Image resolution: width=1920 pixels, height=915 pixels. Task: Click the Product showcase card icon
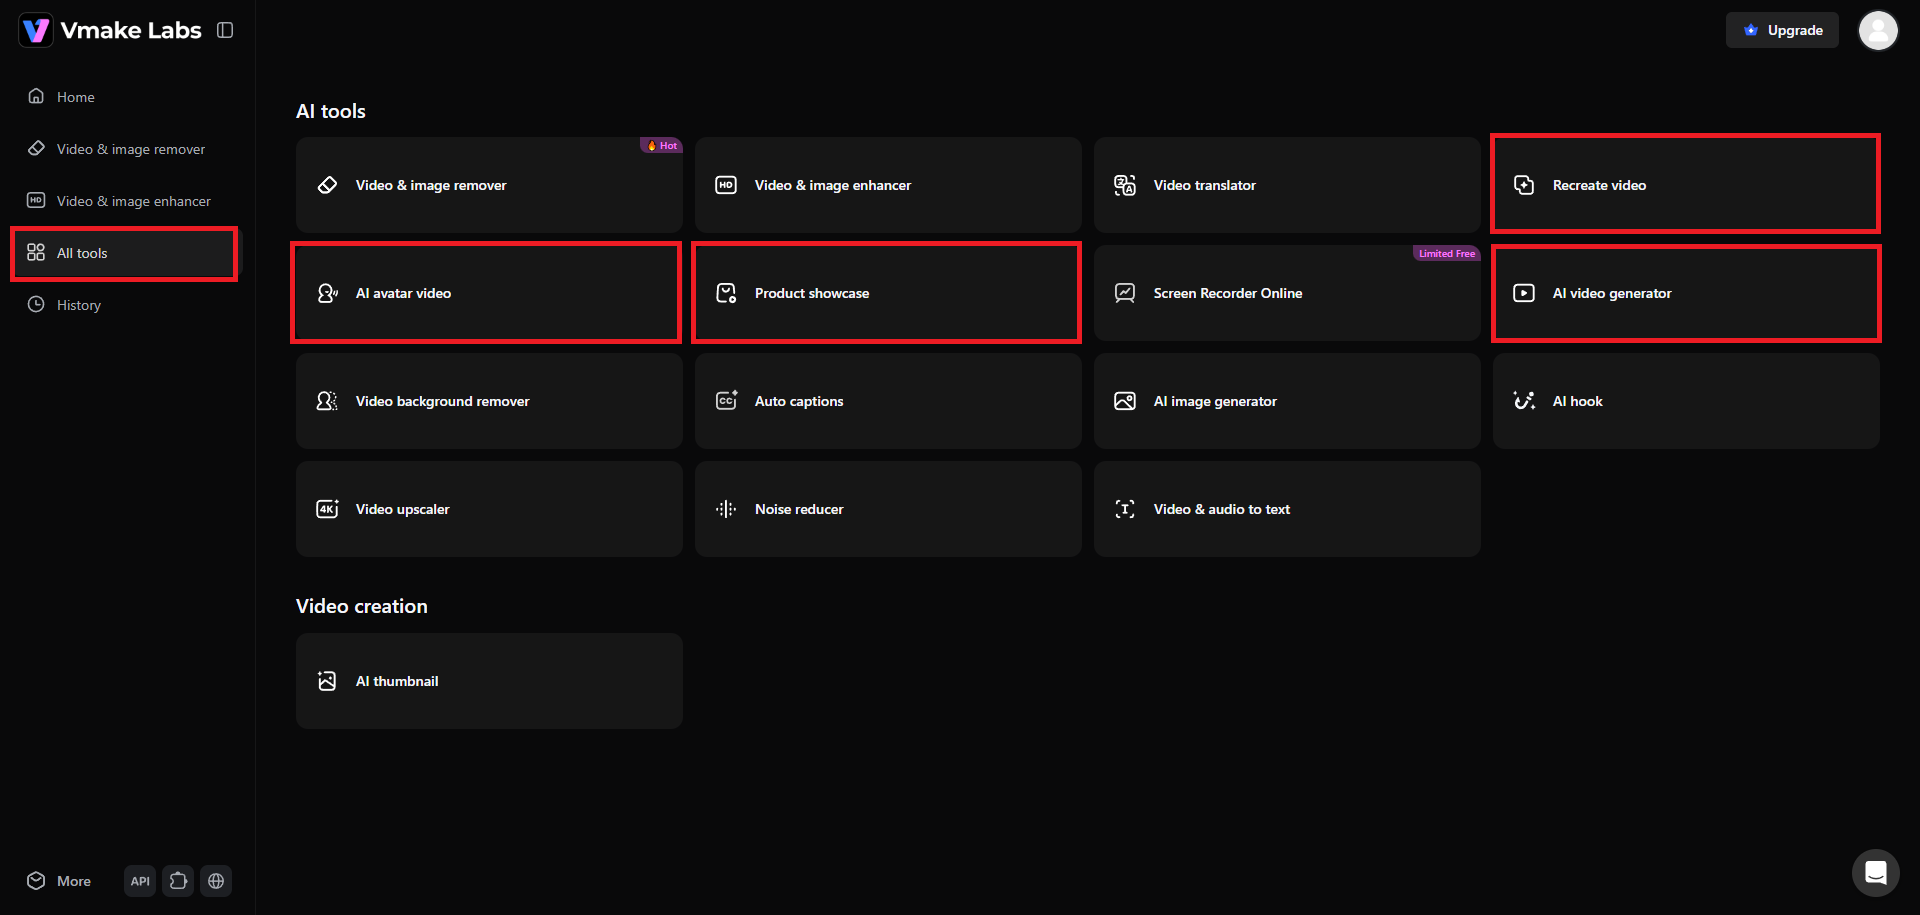726,293
